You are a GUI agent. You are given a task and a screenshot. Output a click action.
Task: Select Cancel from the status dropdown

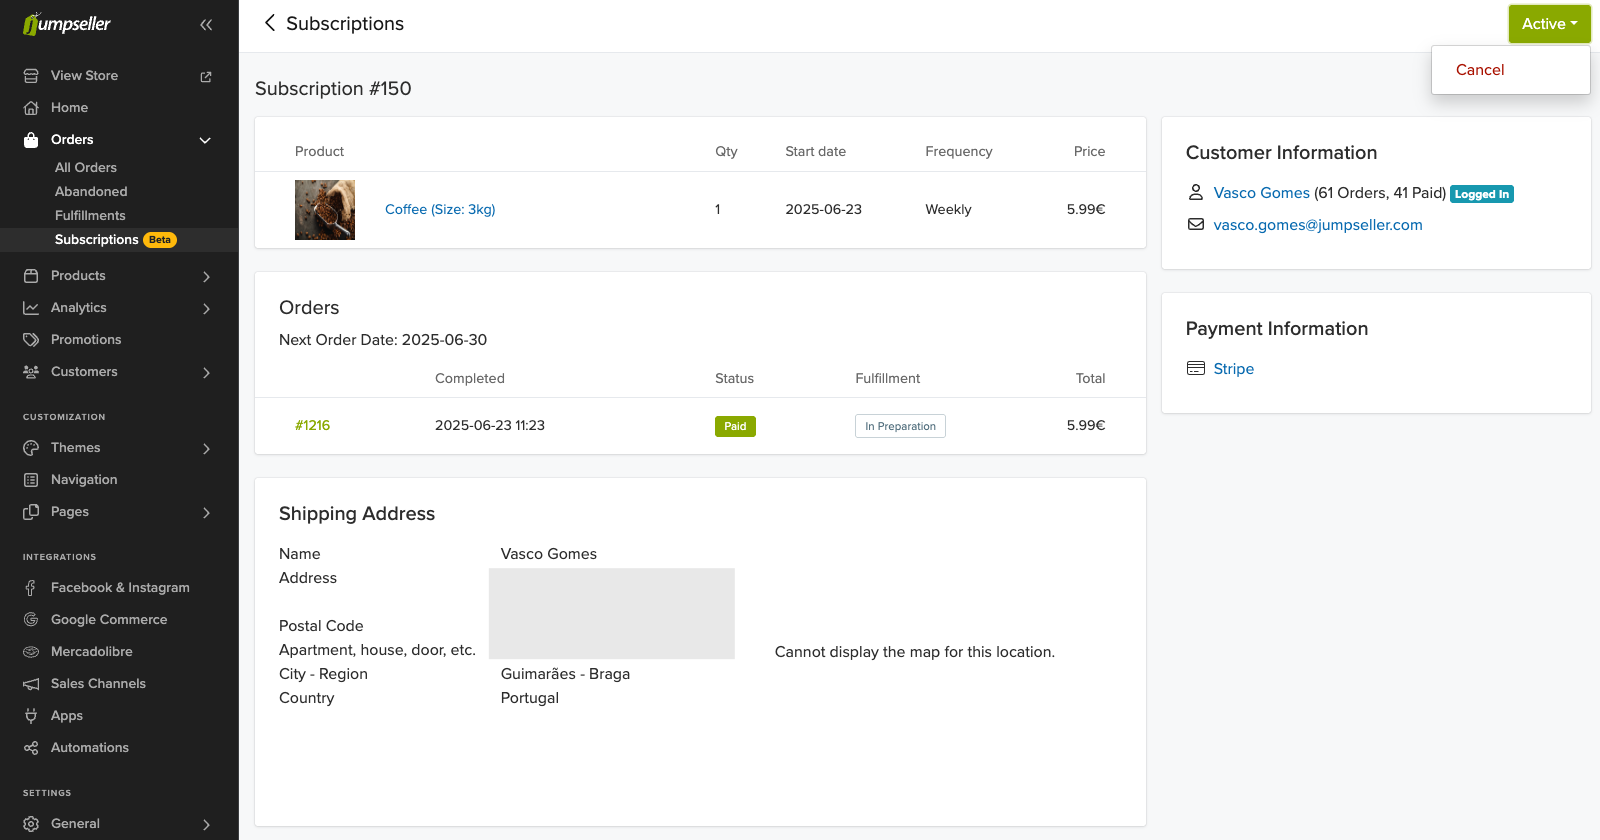click(1480, 70)
